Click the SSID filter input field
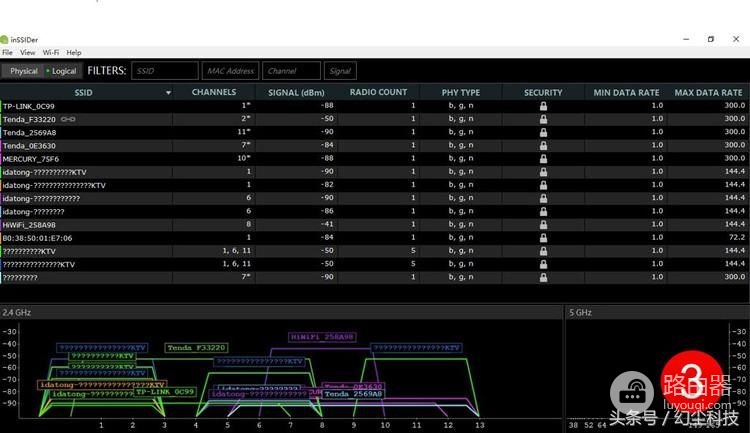This screenshot has width=750, height=433. tap(165, 71)
